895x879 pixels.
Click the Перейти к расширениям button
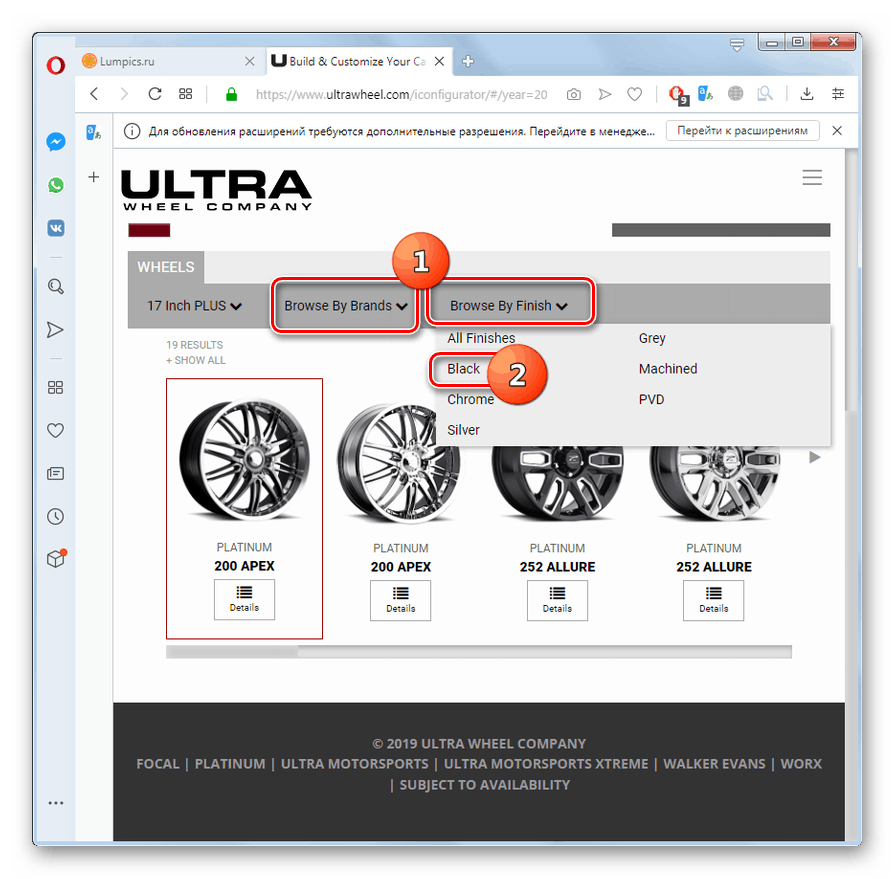tap(742, 130)
